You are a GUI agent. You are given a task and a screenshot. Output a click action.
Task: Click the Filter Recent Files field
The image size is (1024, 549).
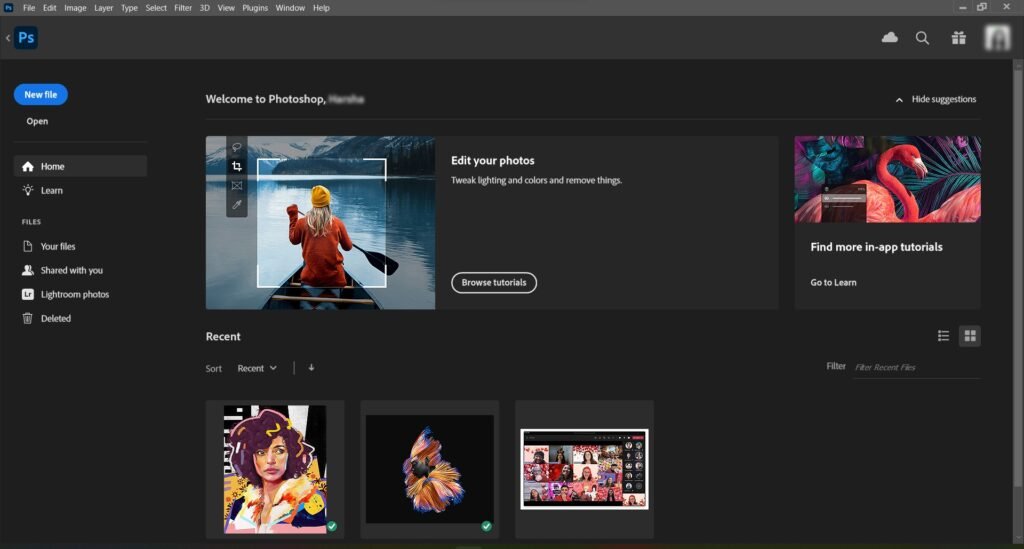click(x=917, y=368)
